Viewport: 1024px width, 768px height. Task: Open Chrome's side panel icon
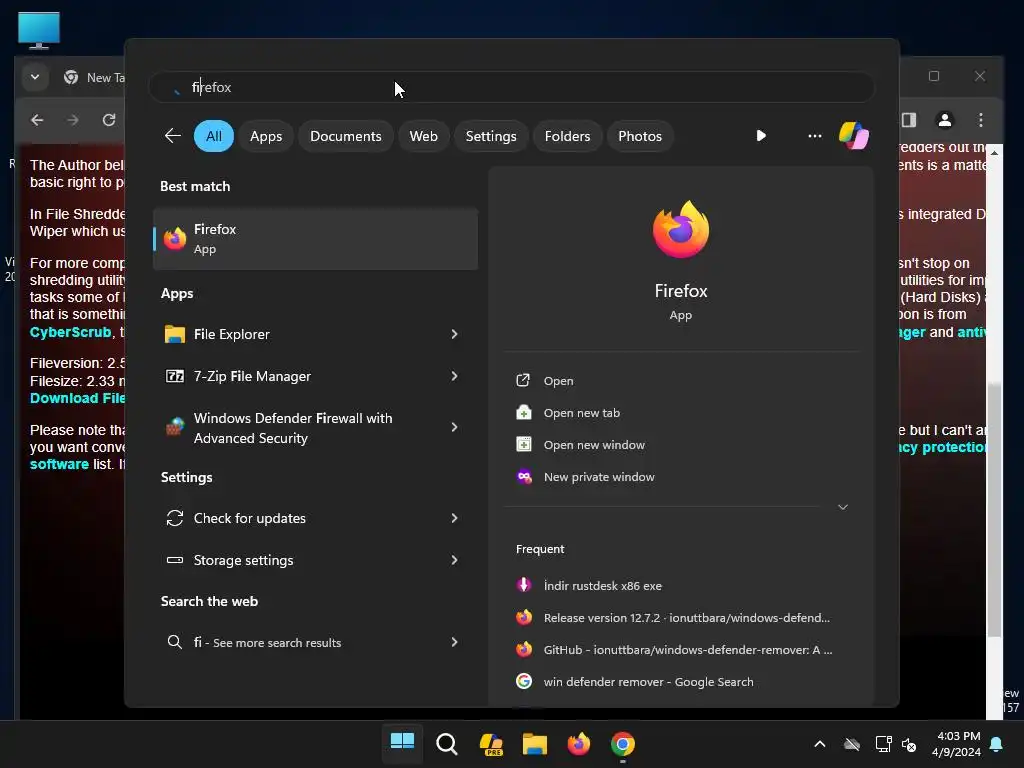909,120
